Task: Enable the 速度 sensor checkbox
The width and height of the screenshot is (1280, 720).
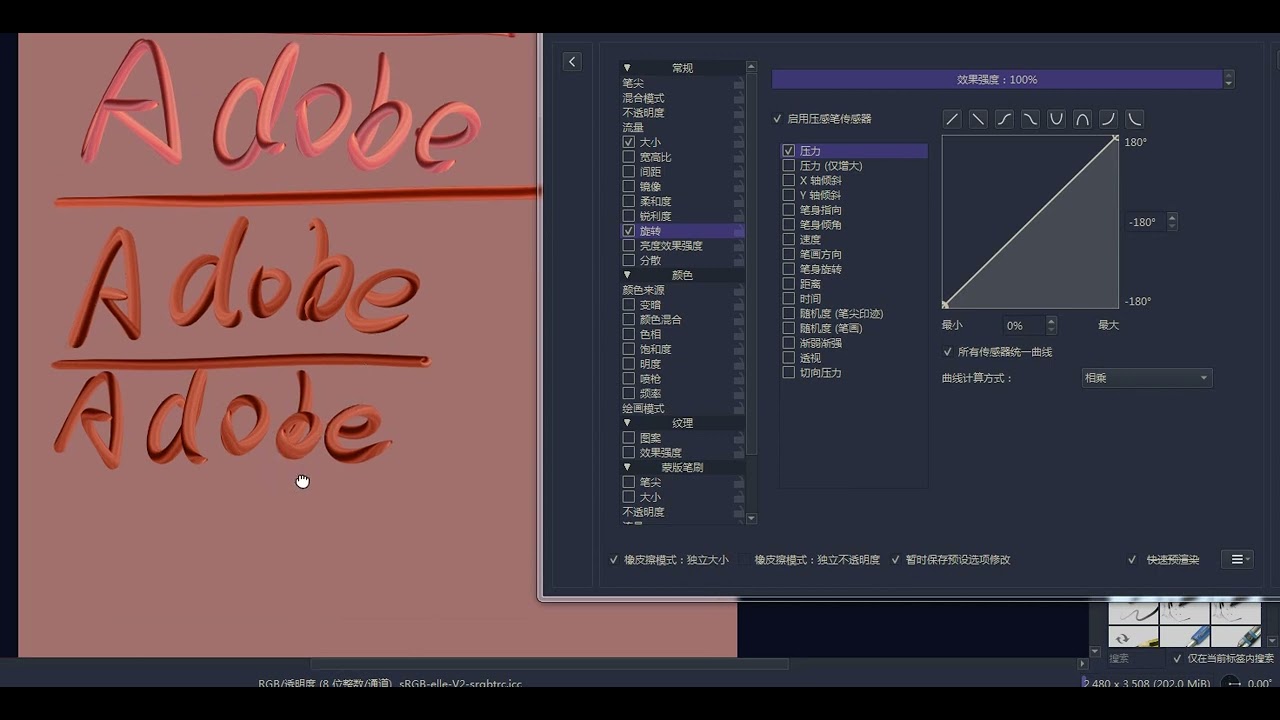Action: click(x=789, y=240)
